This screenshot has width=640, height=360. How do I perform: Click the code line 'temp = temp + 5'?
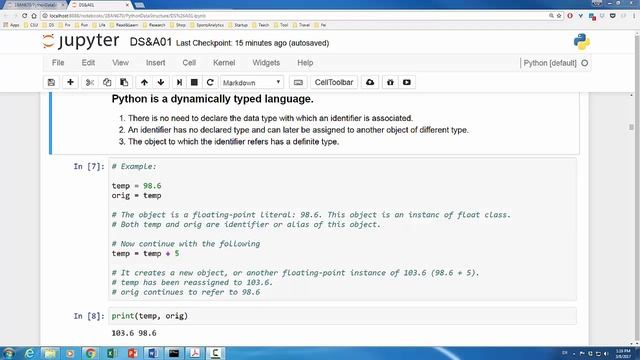click(x=145, y=253)
